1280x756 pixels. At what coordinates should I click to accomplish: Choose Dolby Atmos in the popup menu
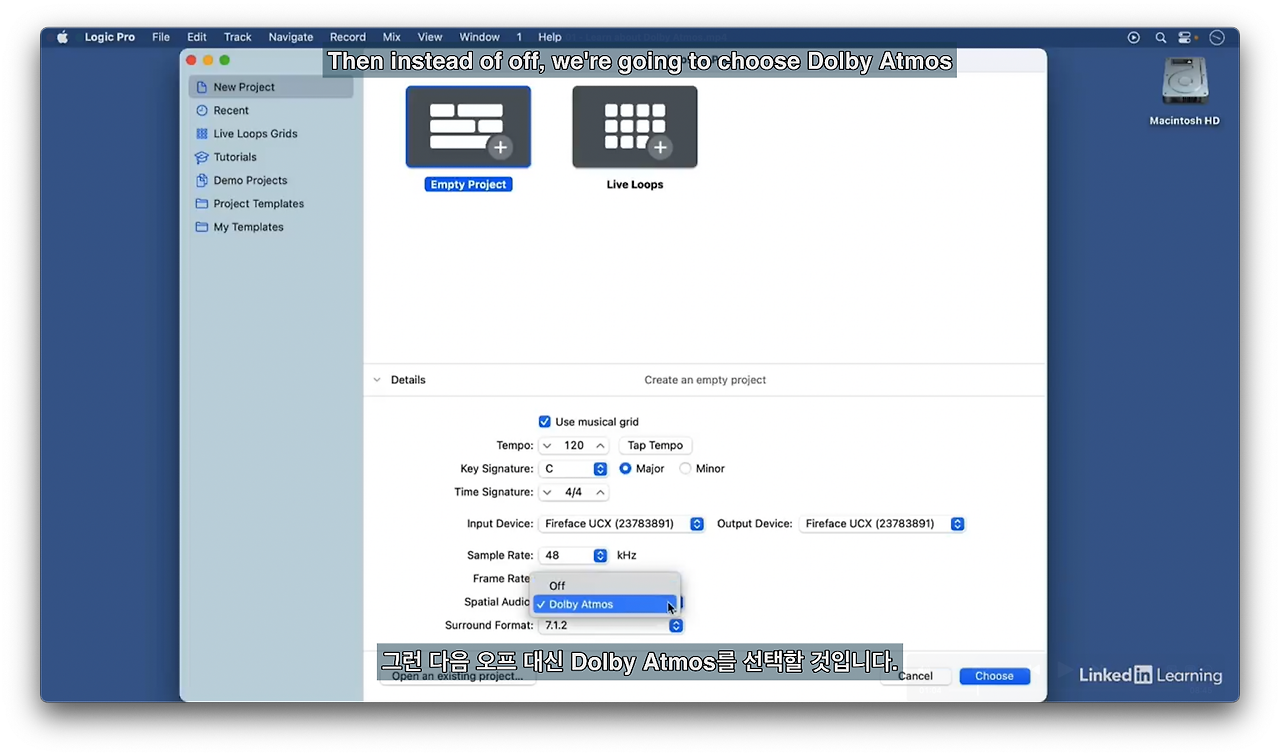(606, 604)
